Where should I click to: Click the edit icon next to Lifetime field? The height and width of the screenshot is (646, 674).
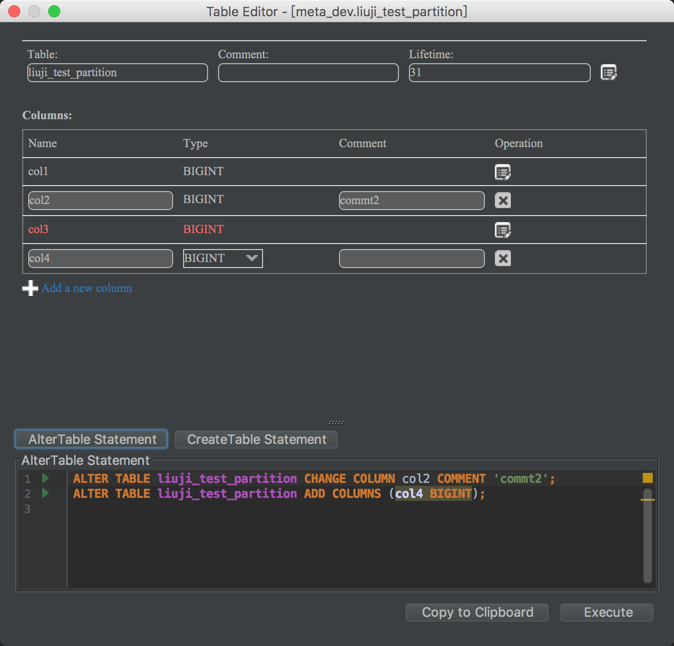[x=608, y=73]
